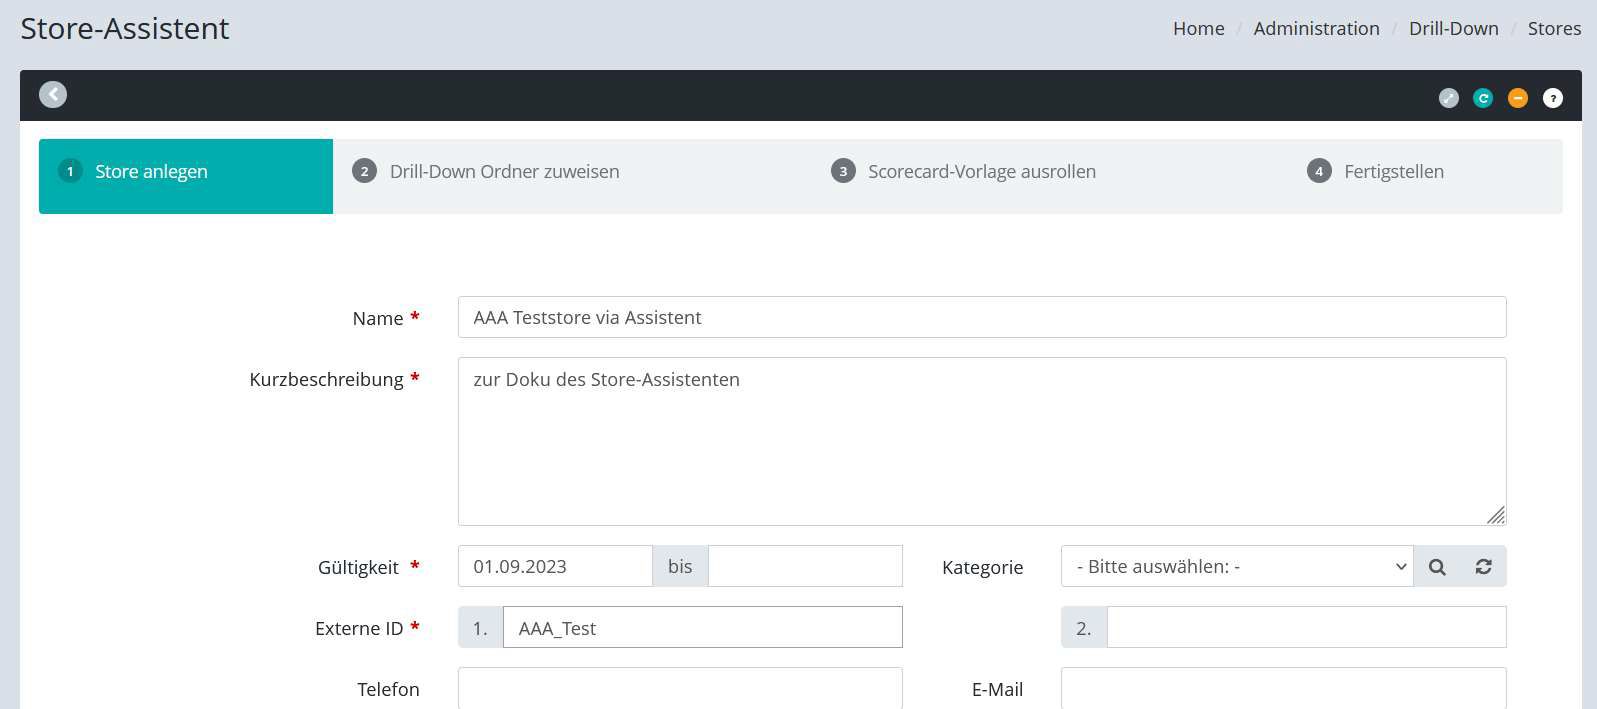Open the Kategorie dropdown
The width and height of the screenshot is (1597, 709).
pyautogui.click(x=1237, y=567)
